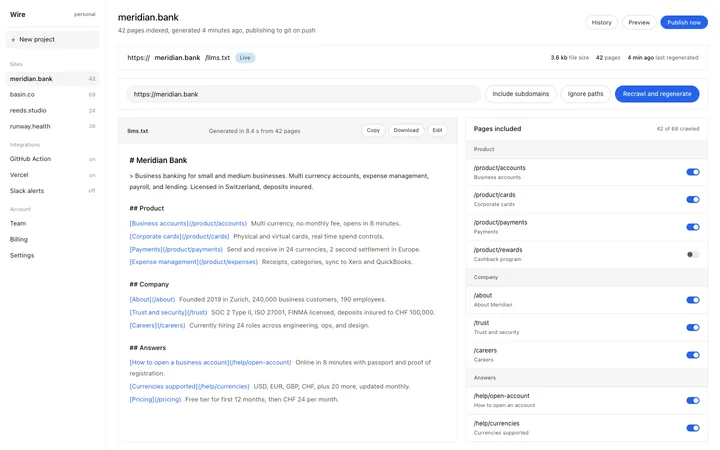The width and height of the screenshot is (720, 450).
Task: Click the Answers group header in Pages included
Action: click(586, 378)
